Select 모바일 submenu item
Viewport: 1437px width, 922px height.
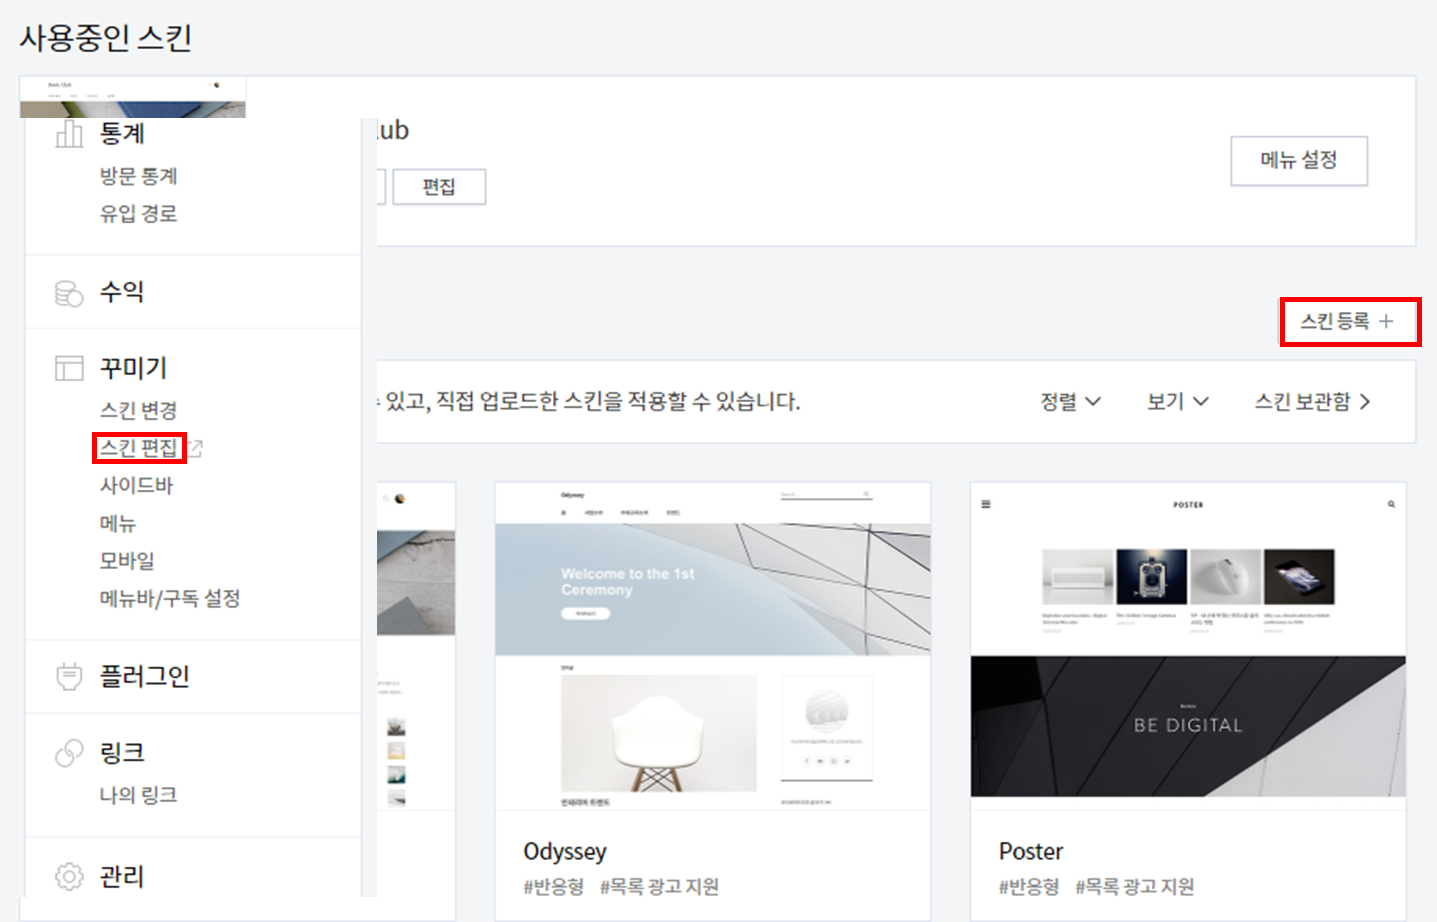(x=127, y=560)
